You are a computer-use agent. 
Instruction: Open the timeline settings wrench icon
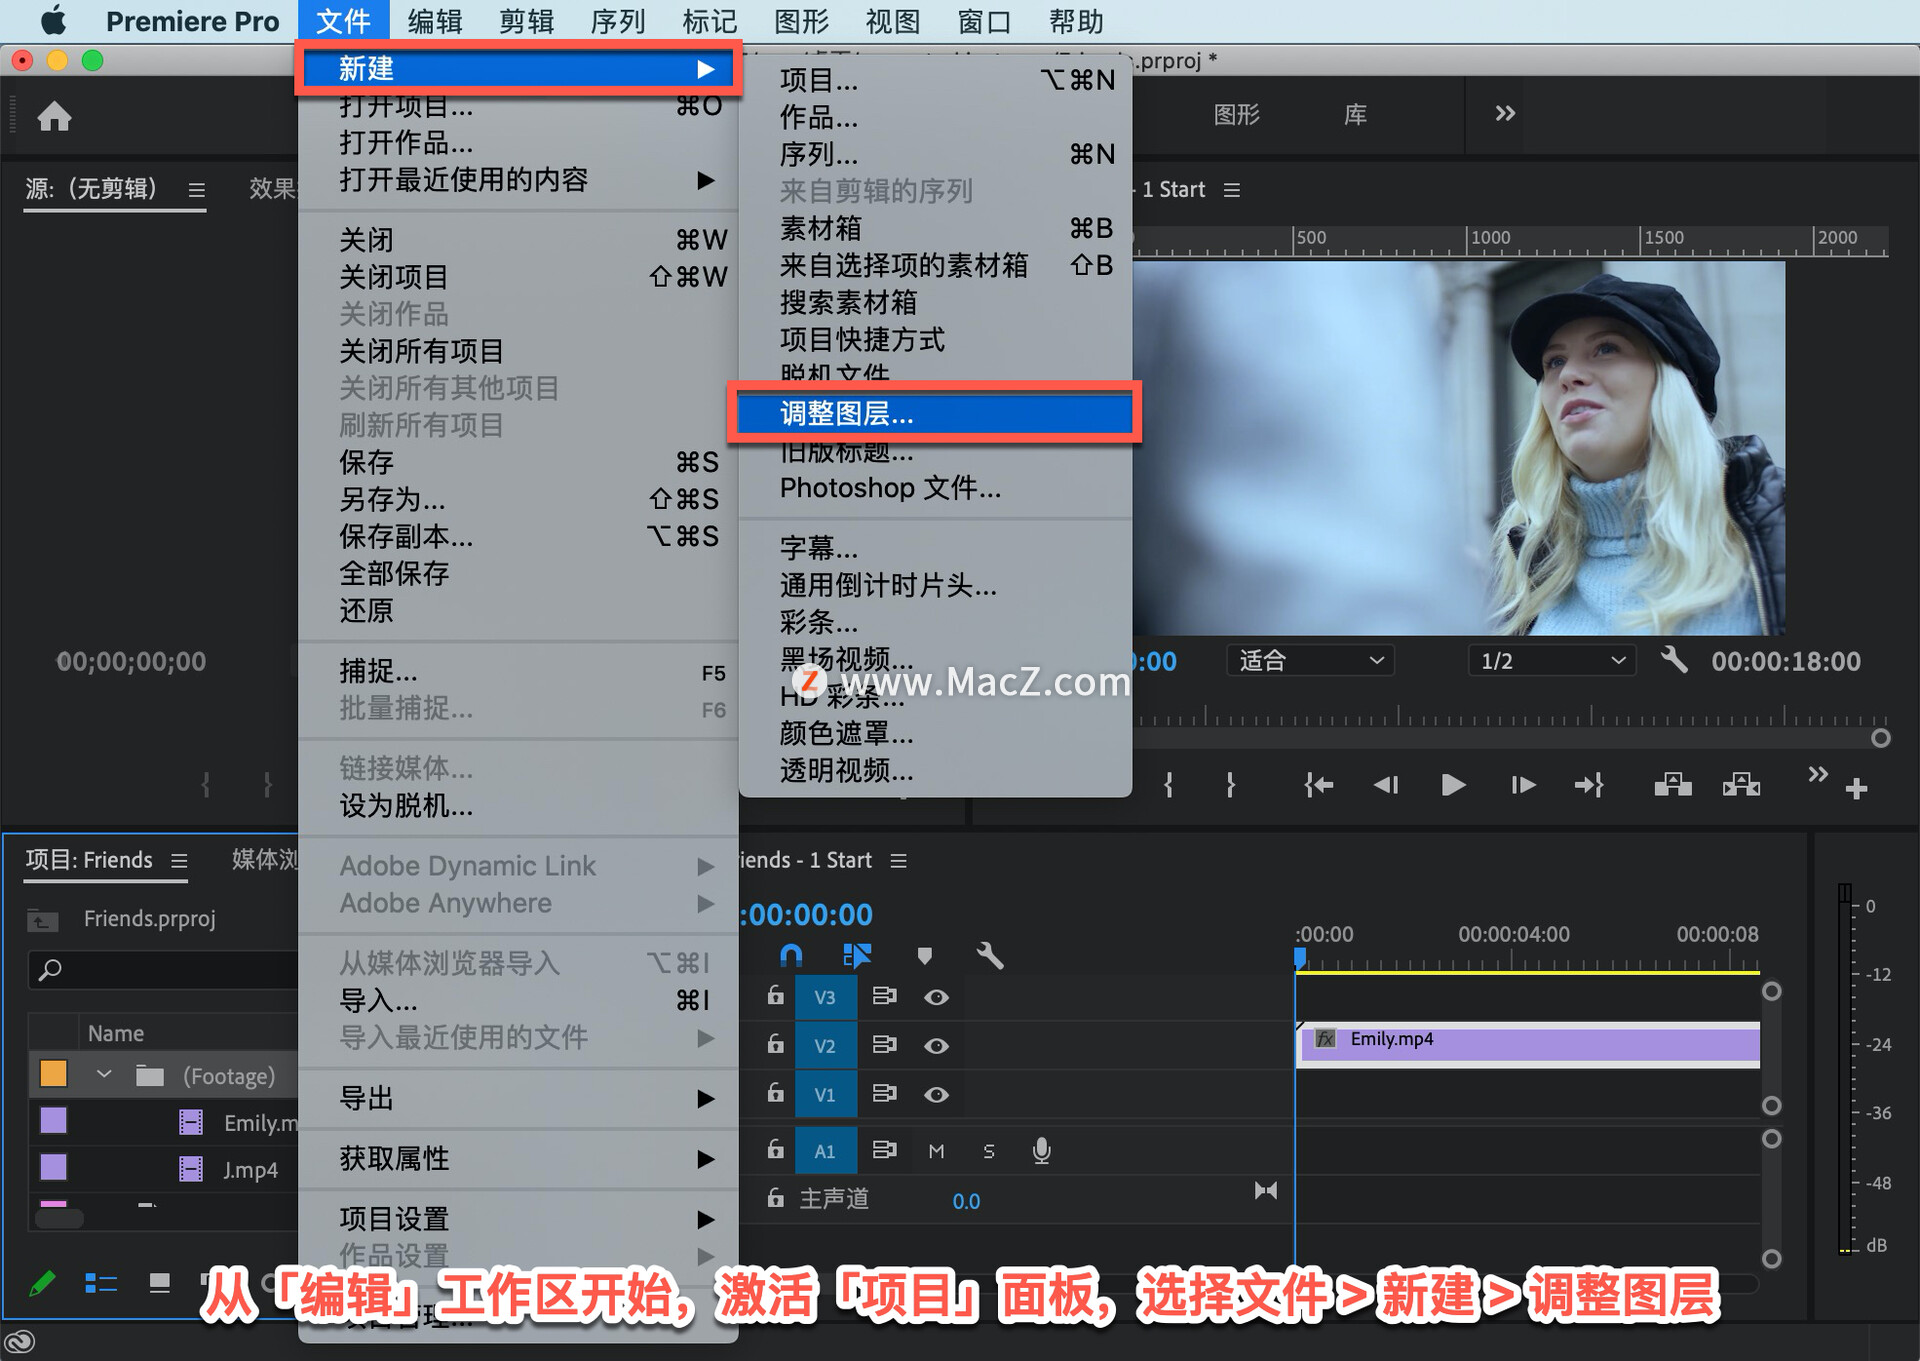tap(989, 955)
